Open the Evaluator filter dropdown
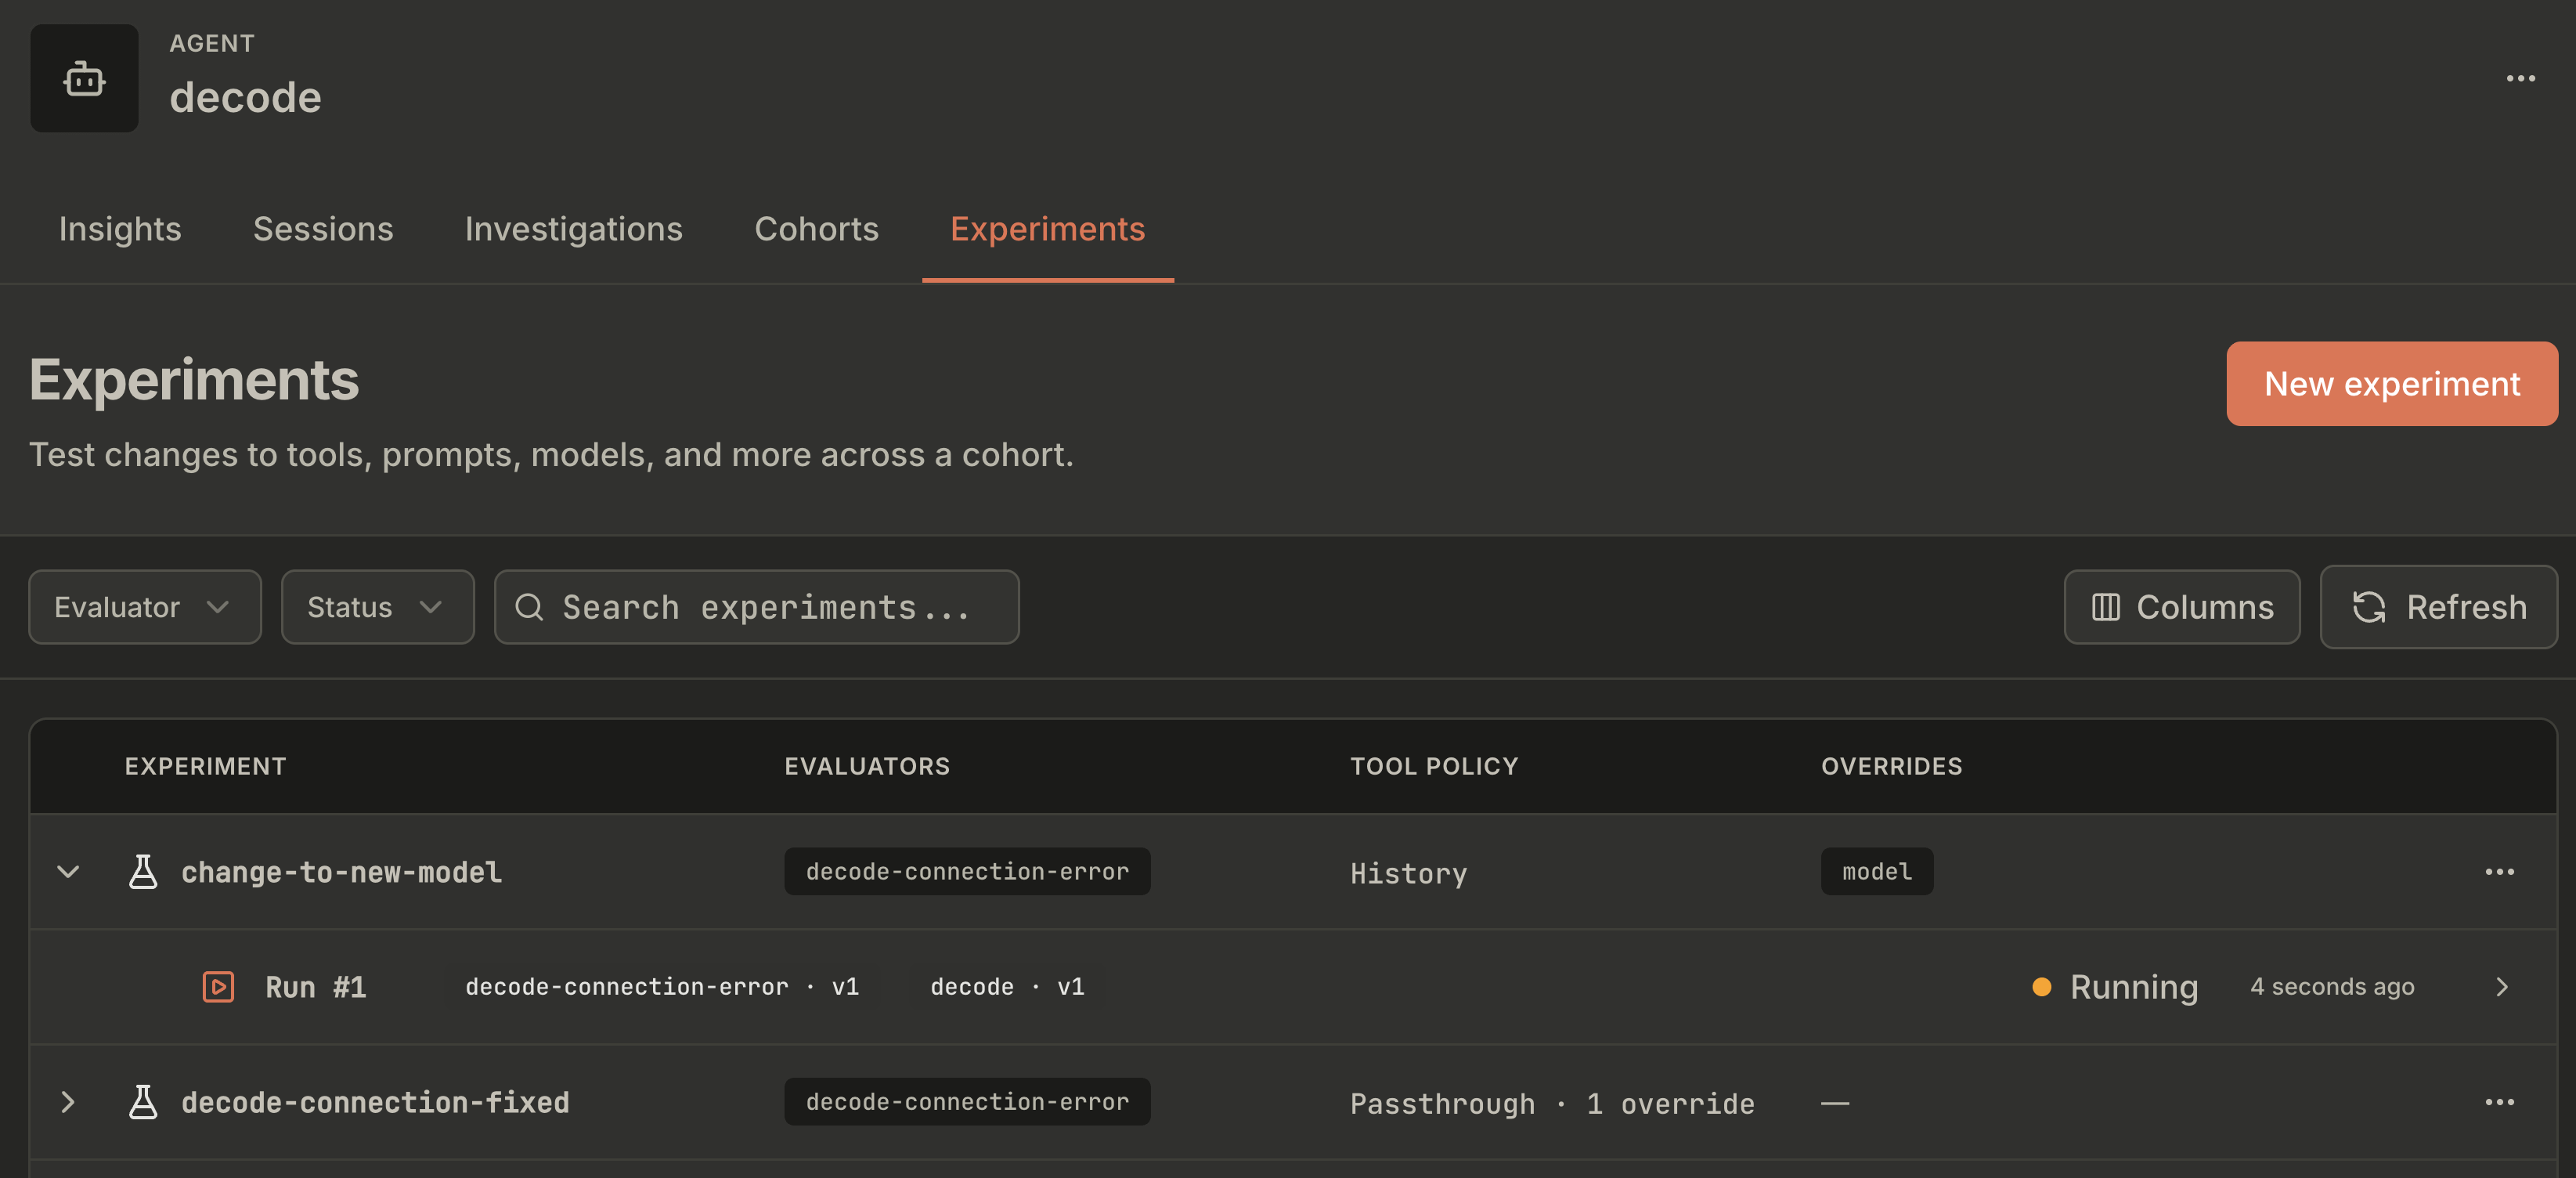Screen dimensions: 2576x1178 (x=145, y=607)
